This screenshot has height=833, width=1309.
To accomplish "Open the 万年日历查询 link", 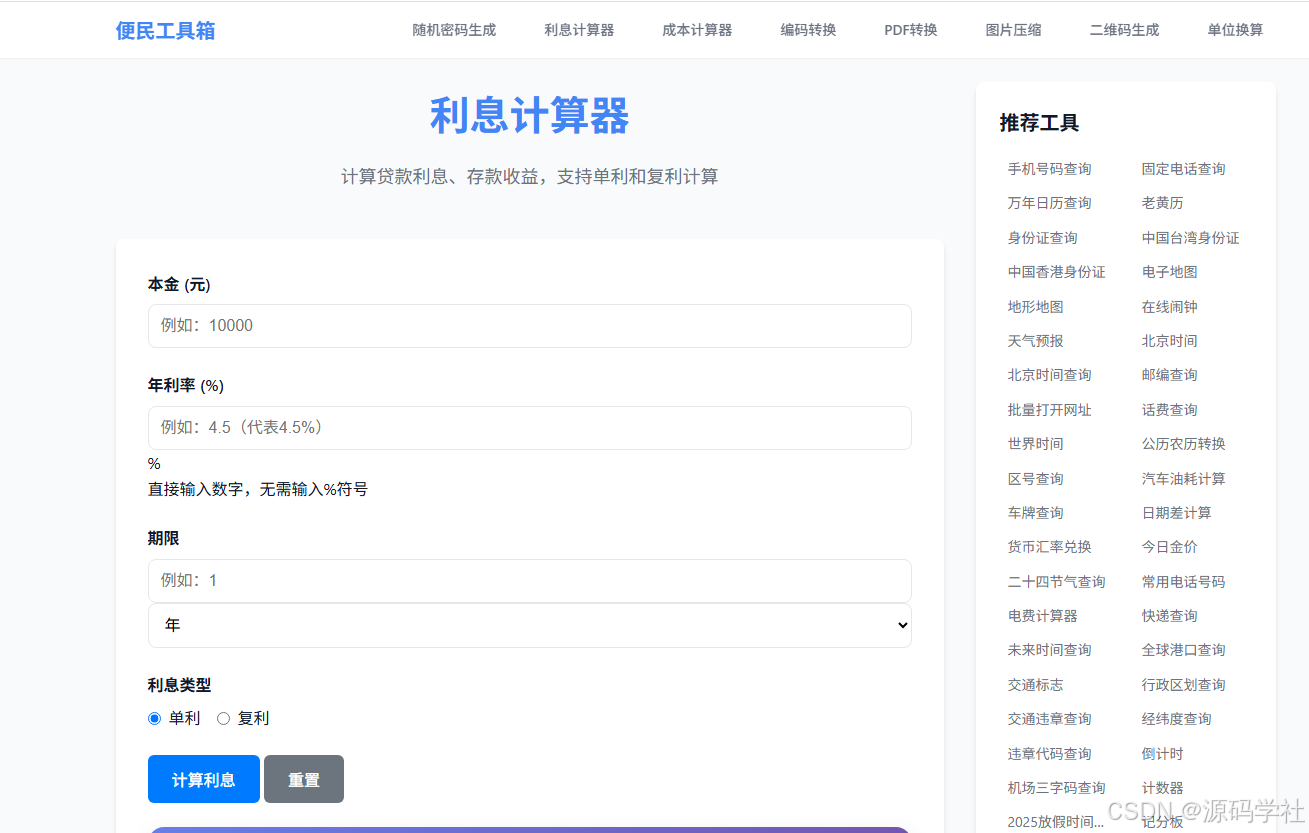I will [1050, 202].
